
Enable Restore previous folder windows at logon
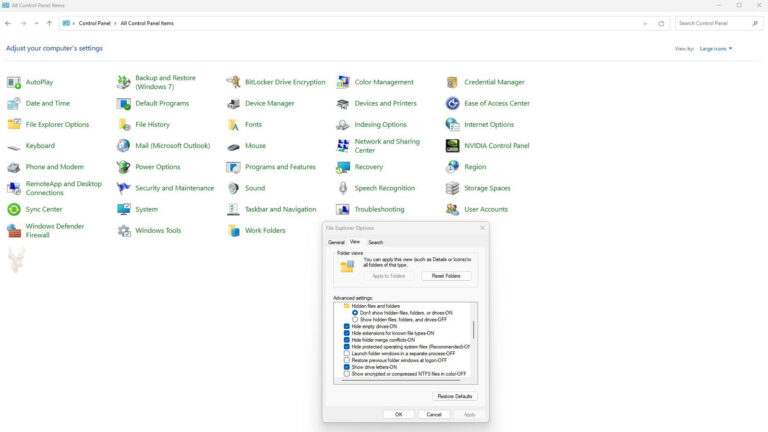click(x=347, y=360)
